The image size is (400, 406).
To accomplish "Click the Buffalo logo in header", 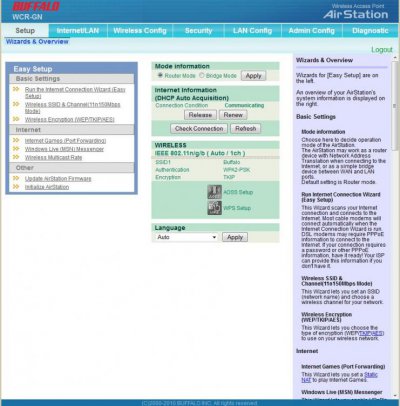I will (x=36, y=7).
